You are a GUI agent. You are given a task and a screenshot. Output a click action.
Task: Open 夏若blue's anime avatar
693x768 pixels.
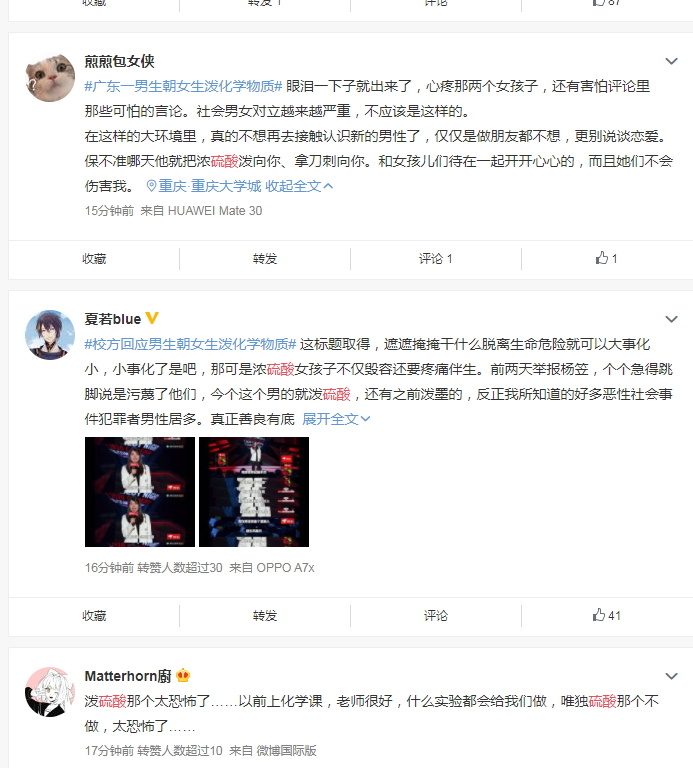[50, 335]
